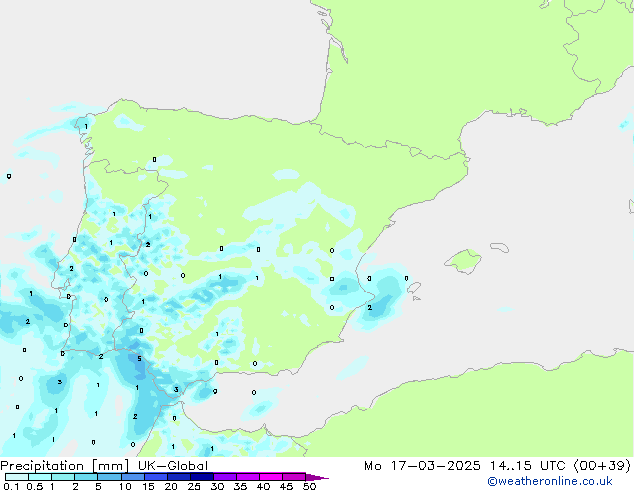Open the weatheronline.co.uk copyright link
This screenshot has width=634, height=490.
click(550, 481)
